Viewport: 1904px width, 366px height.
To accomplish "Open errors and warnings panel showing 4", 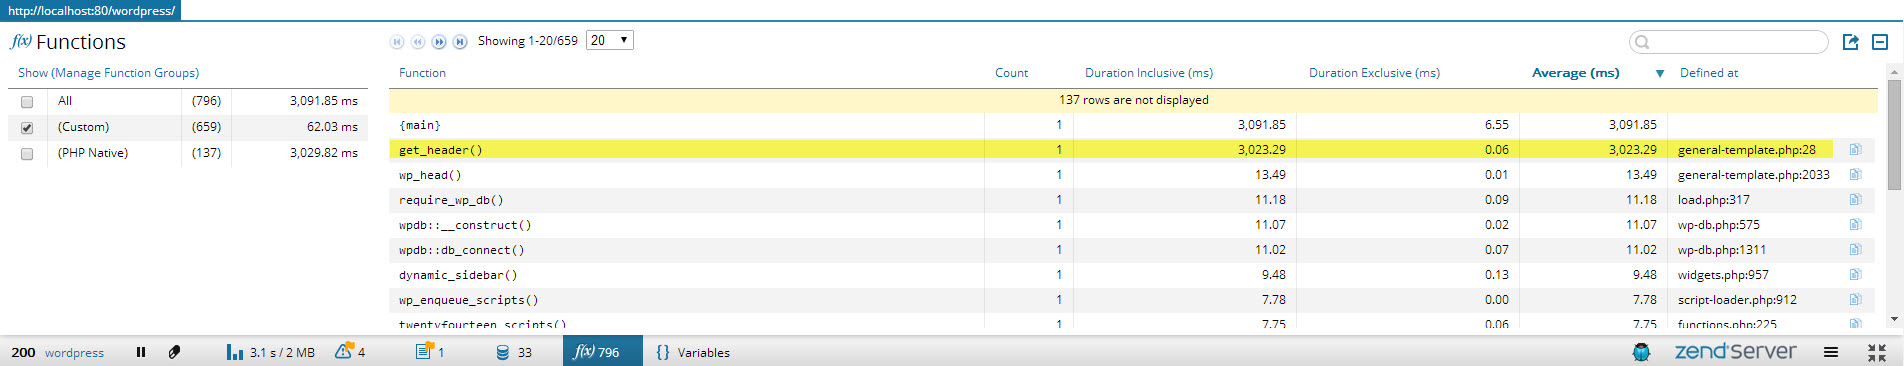I will [x=350, y=352].
